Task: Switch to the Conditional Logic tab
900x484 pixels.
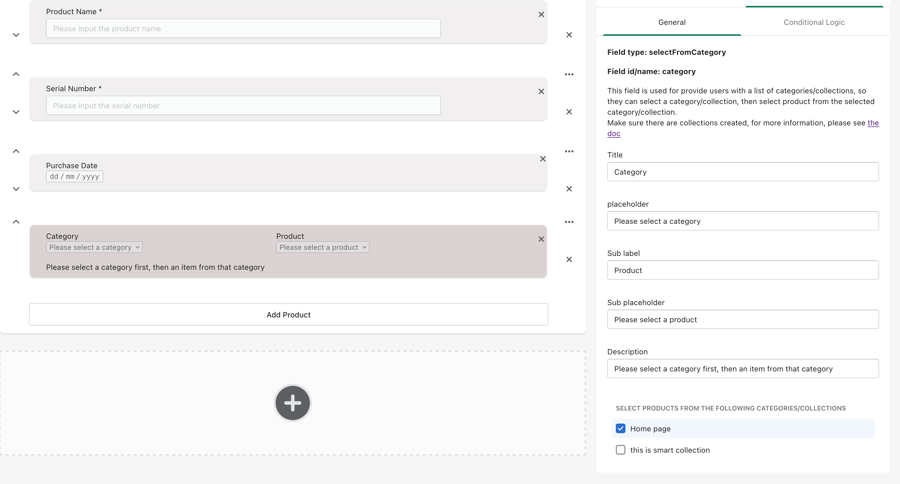Action: click(813, 22)
